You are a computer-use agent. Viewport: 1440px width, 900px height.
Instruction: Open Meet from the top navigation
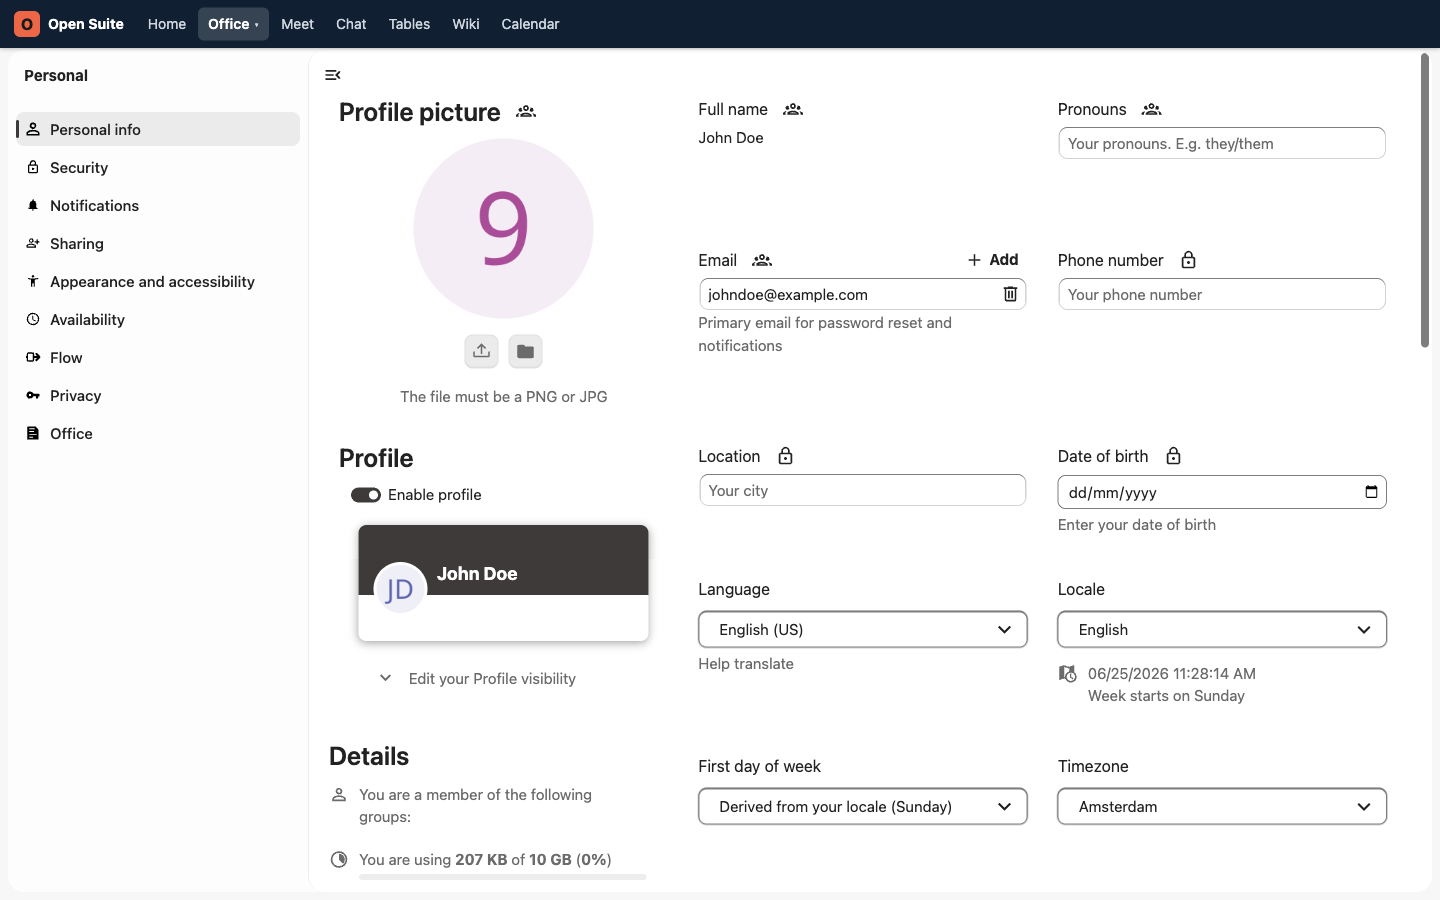tap(297, 24)
